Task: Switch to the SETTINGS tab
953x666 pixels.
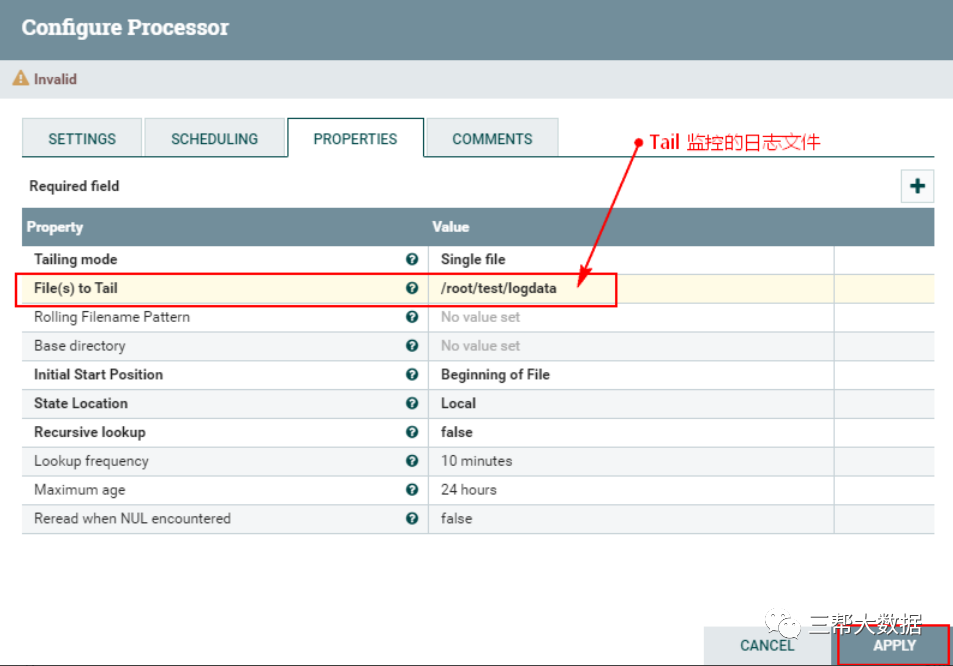Action: (x=82, y=139)
